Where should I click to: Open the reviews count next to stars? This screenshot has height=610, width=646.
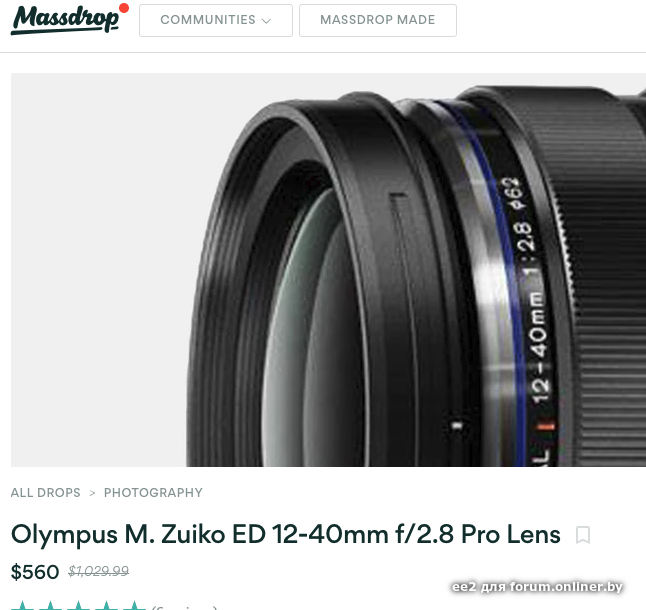184,608
